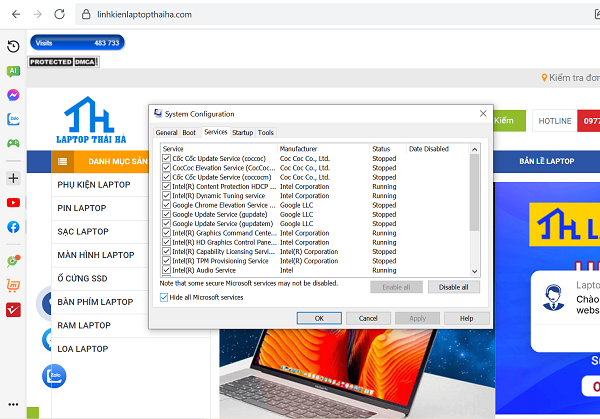The width and height of the screenshot is (600, 419).
Task: Open the browser history sidebar icon
Action: 13,47
